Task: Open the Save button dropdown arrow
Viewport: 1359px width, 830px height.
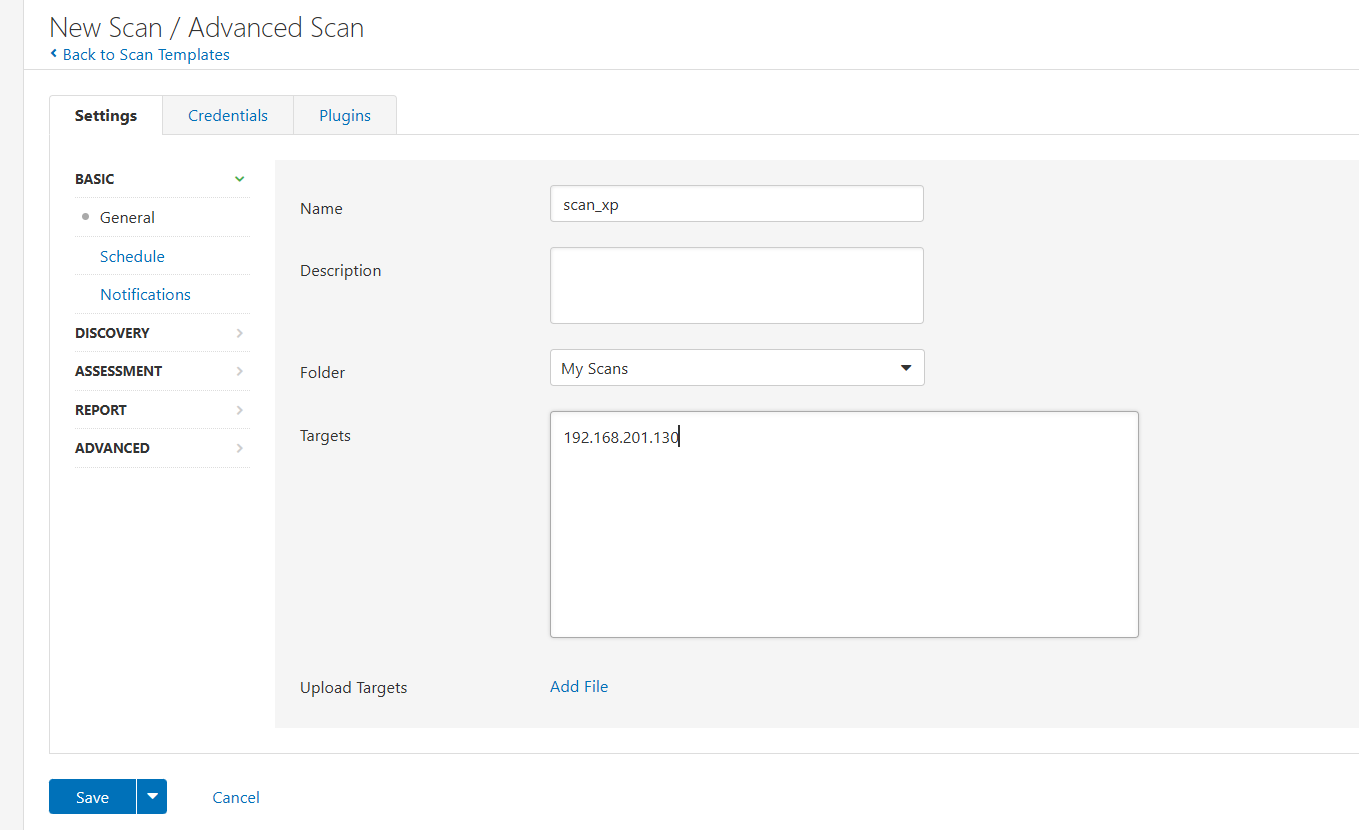Action: (x=152, y=797)
